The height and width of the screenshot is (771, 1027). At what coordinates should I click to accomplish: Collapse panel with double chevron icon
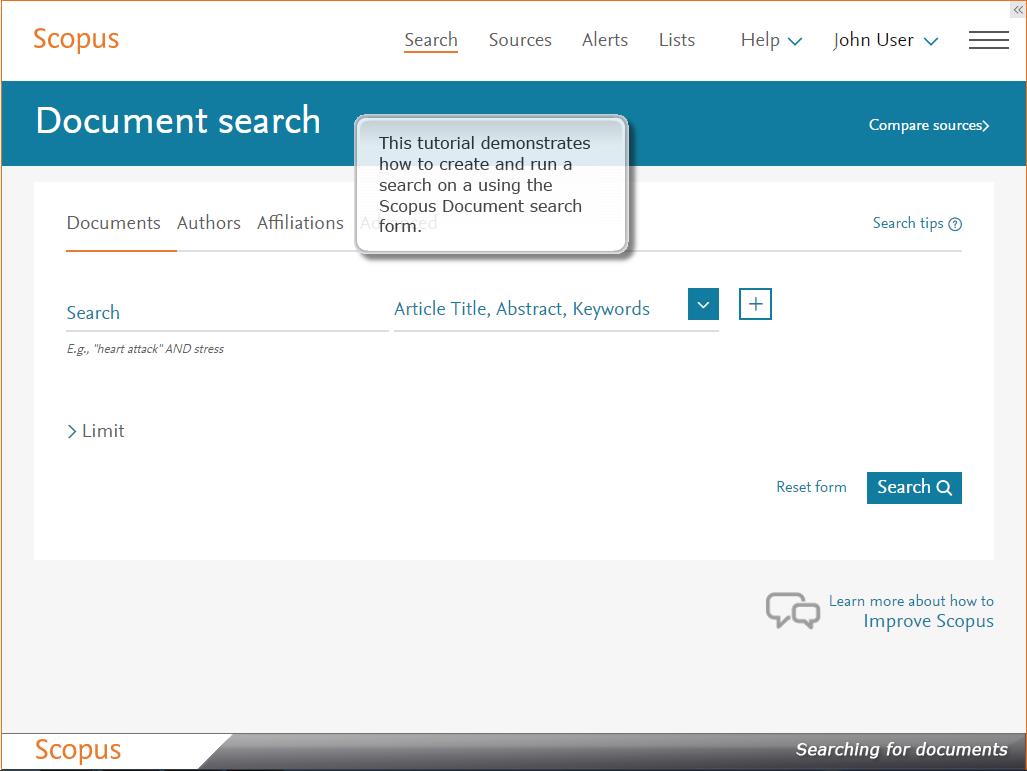pyautogui.click(x=1018, y=10)
